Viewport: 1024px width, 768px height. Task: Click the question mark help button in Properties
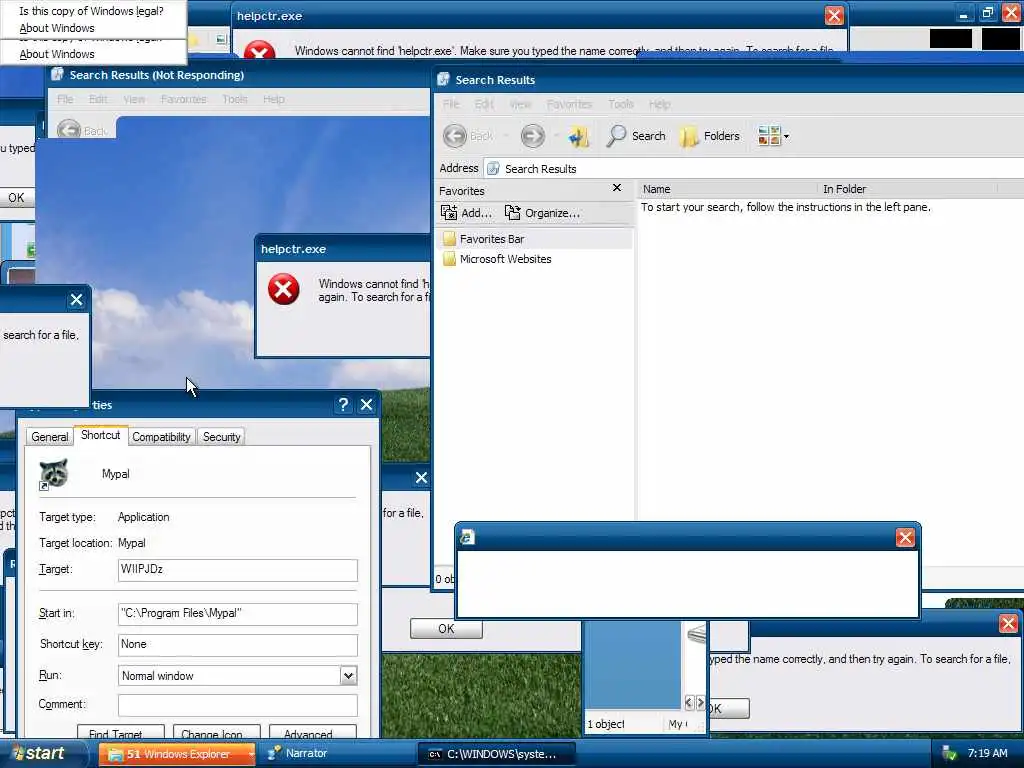343,405
